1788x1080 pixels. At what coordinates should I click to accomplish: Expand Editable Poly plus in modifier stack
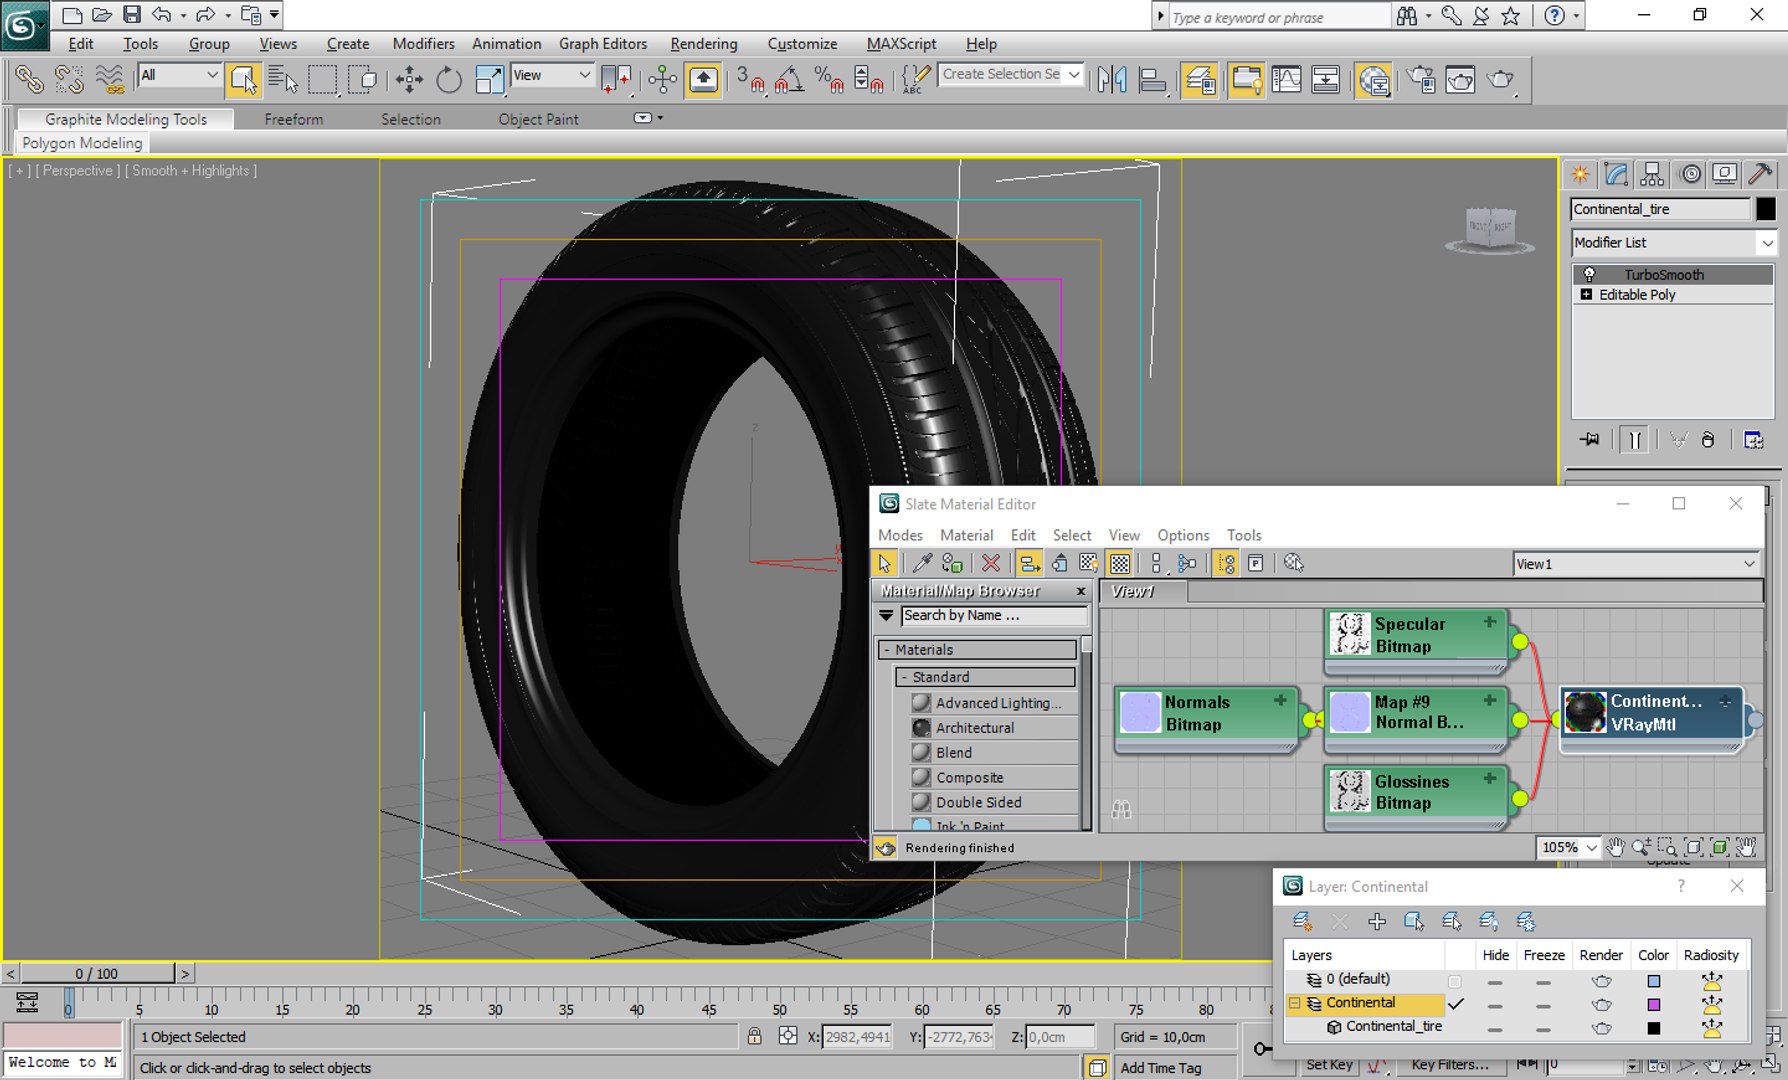click(1586, 294)
